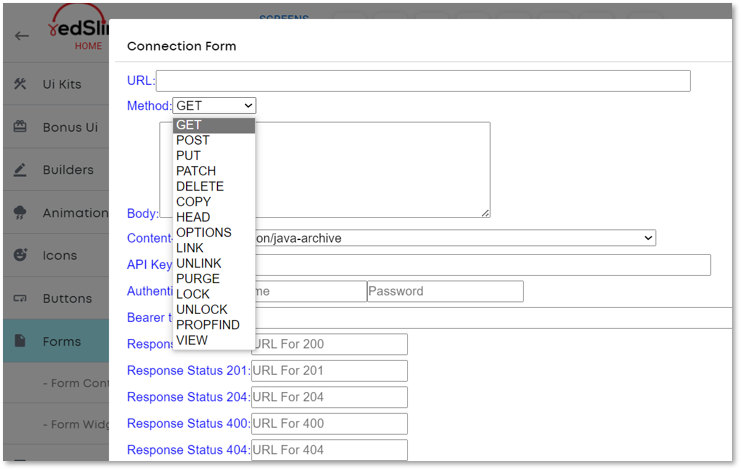Screen dimensions: 741x470
Task: Choose PURGE in the method list
Action: (x=214, y=279)
